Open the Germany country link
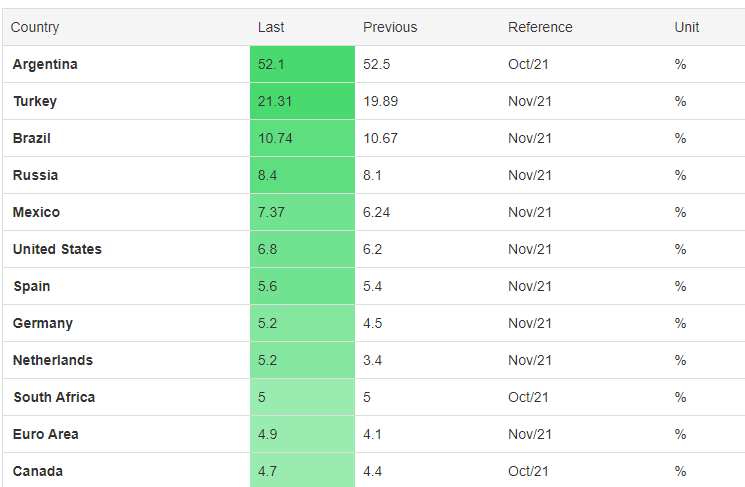Viewport: 745px width, 487px height. coord(42,324)
